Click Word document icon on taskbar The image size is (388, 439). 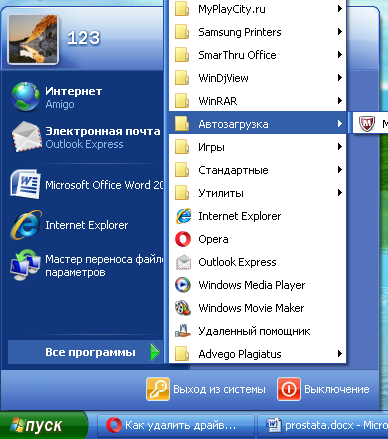tap(274, 425)
